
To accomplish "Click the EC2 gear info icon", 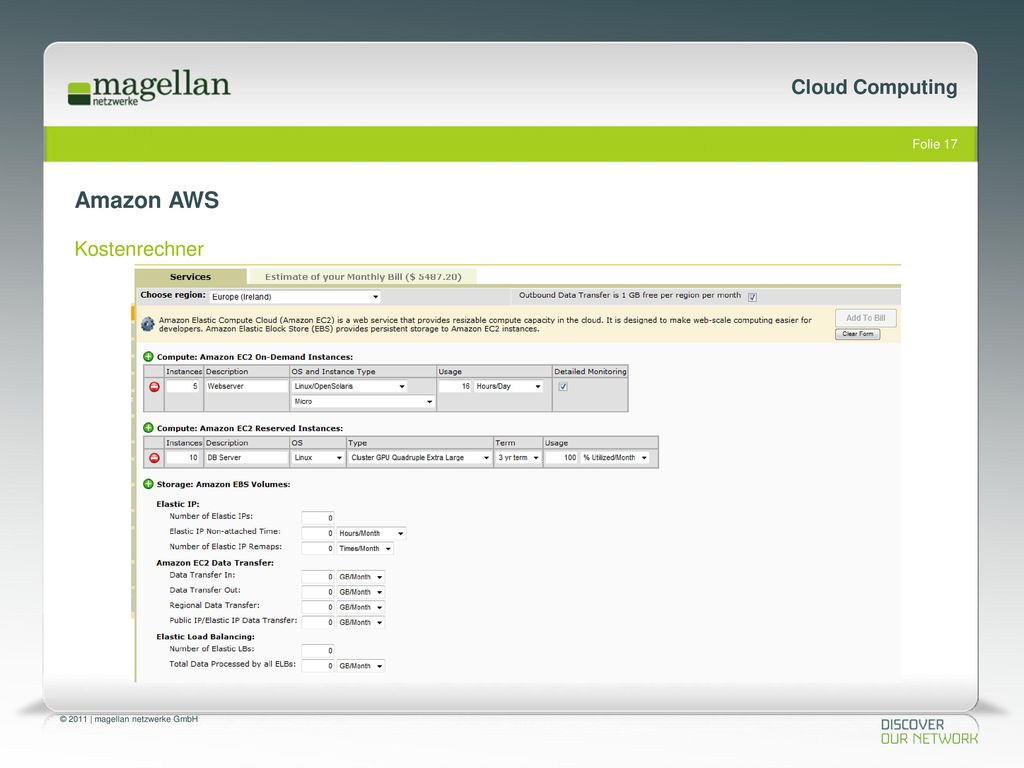I will (148, 324).
